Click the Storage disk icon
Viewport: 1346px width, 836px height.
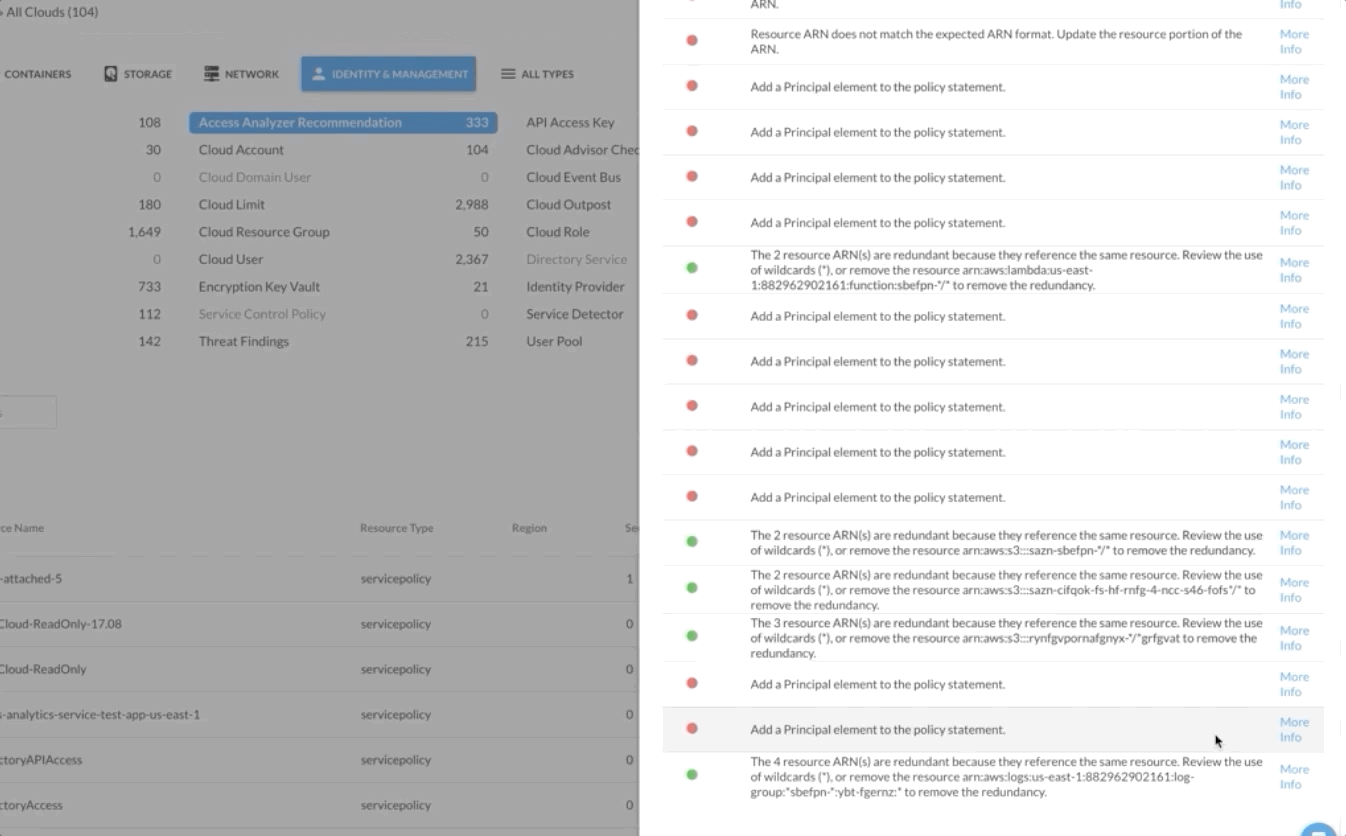tap(111, 74)
